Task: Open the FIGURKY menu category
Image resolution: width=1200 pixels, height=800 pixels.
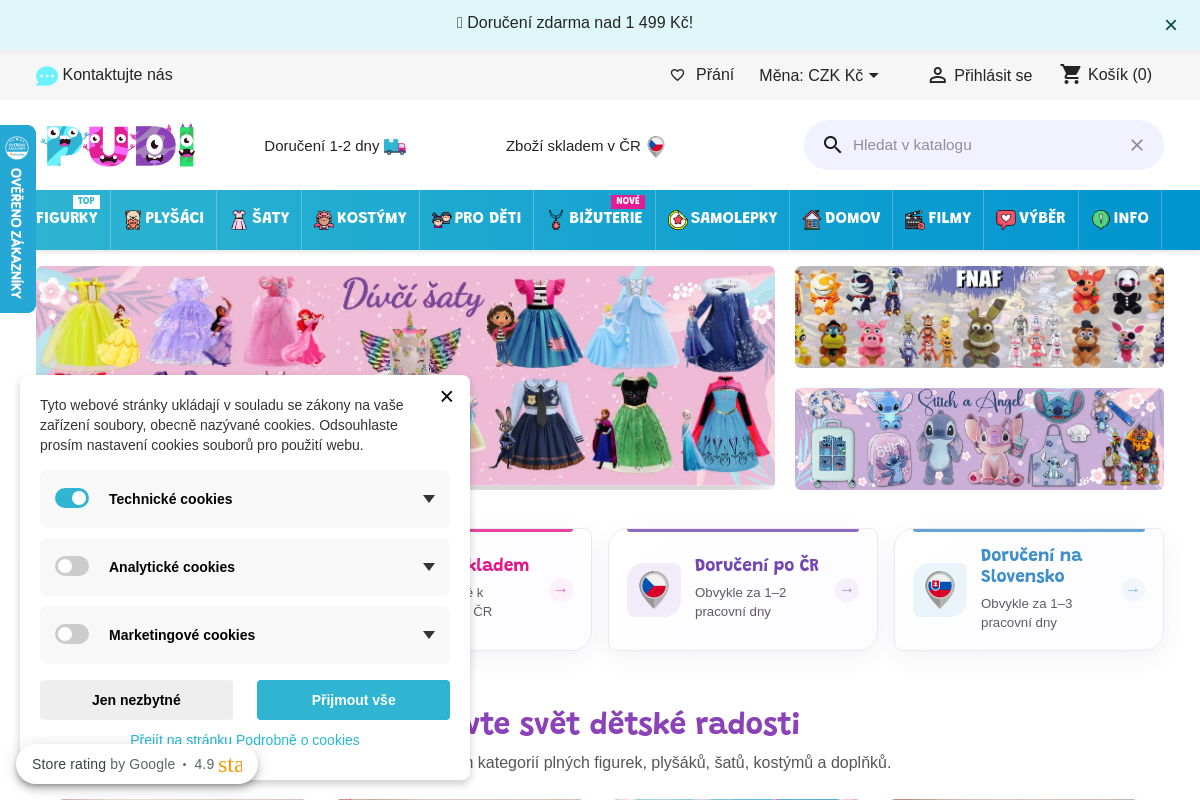Action: tap(67, 218)
